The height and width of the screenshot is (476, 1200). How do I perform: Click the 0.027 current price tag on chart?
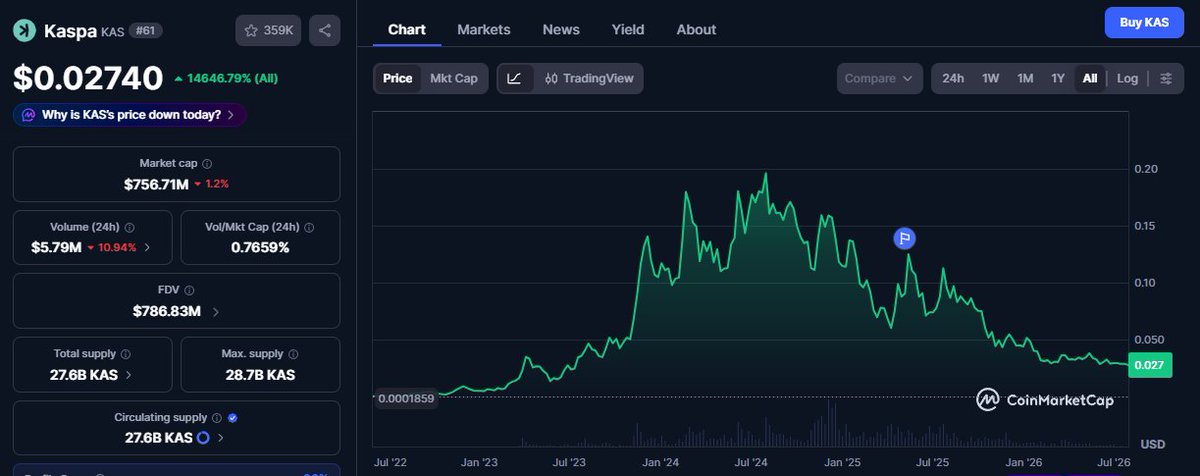1148,366
